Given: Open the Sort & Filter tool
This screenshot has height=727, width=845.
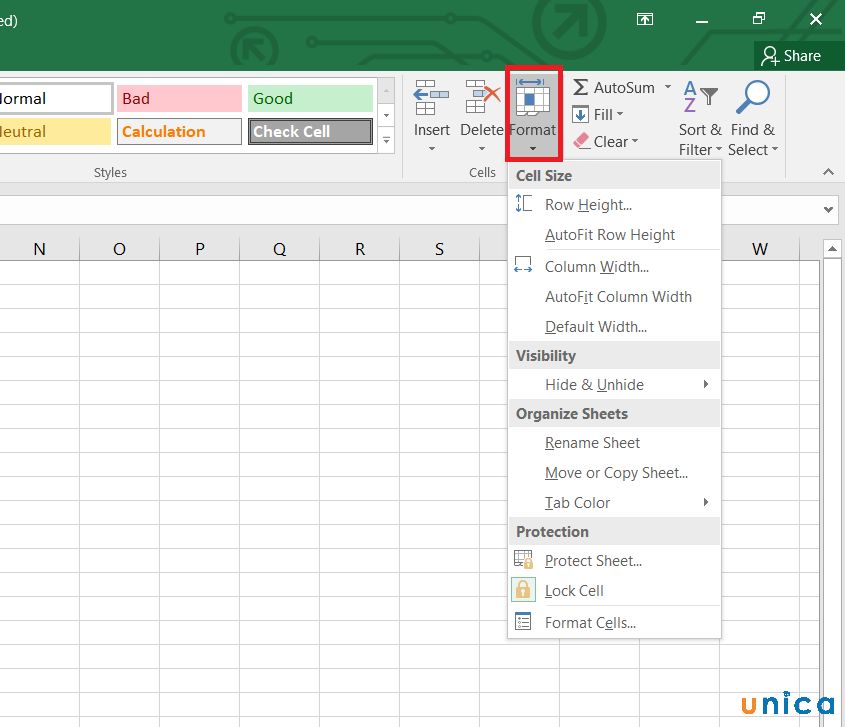Looking at the screenshot, I should pyautogui.click(x=699, y=98).
